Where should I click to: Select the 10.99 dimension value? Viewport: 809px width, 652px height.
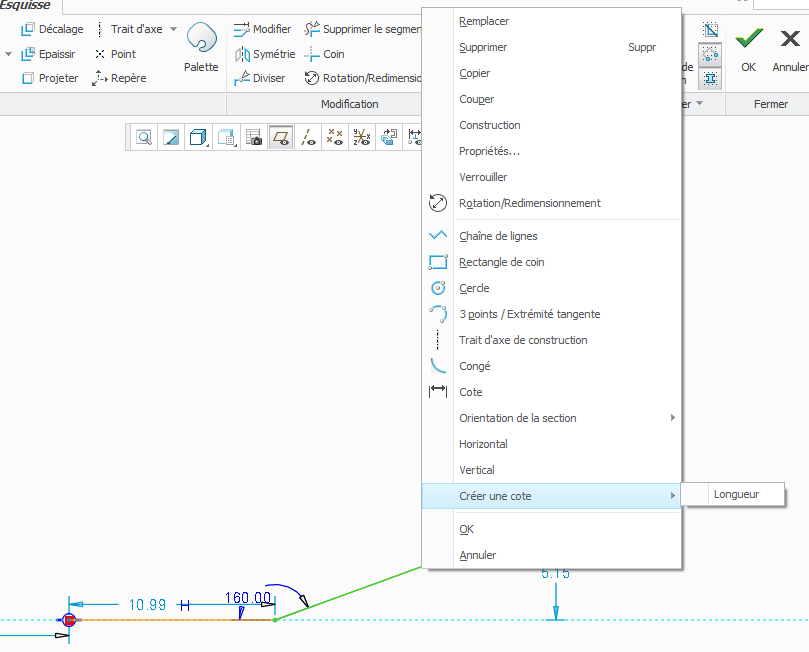tap(147, 605)
